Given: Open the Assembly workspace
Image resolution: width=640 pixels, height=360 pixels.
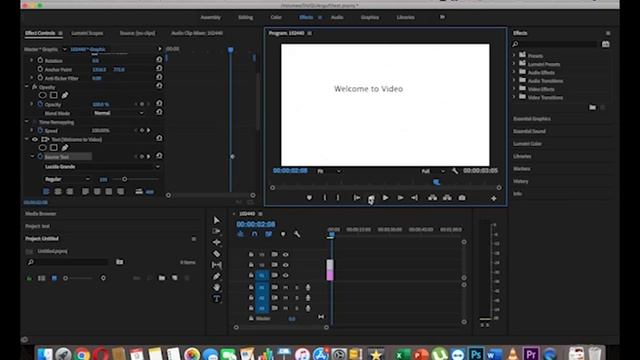Looking at the screenshot, I should point(211,18).
